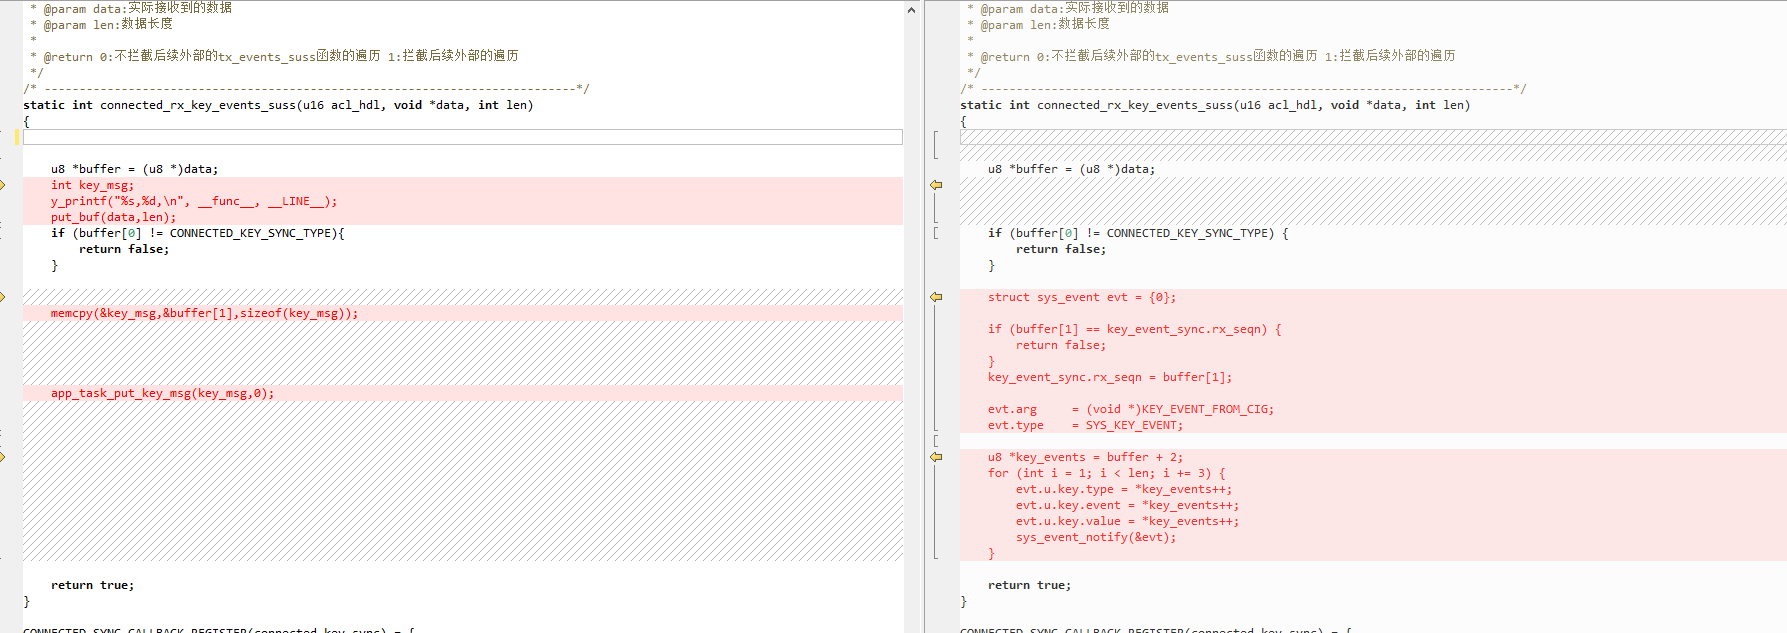Select the 'app_task_put_key_msg(key_msg,0);' line
Screen dimensions: 1787x633
coord(162,393)
